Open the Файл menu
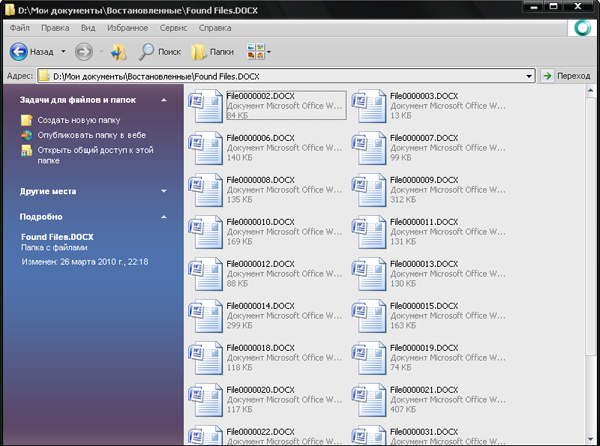This screenshot has width=600, height=446. pyautogui.click(x=20, y=28)
